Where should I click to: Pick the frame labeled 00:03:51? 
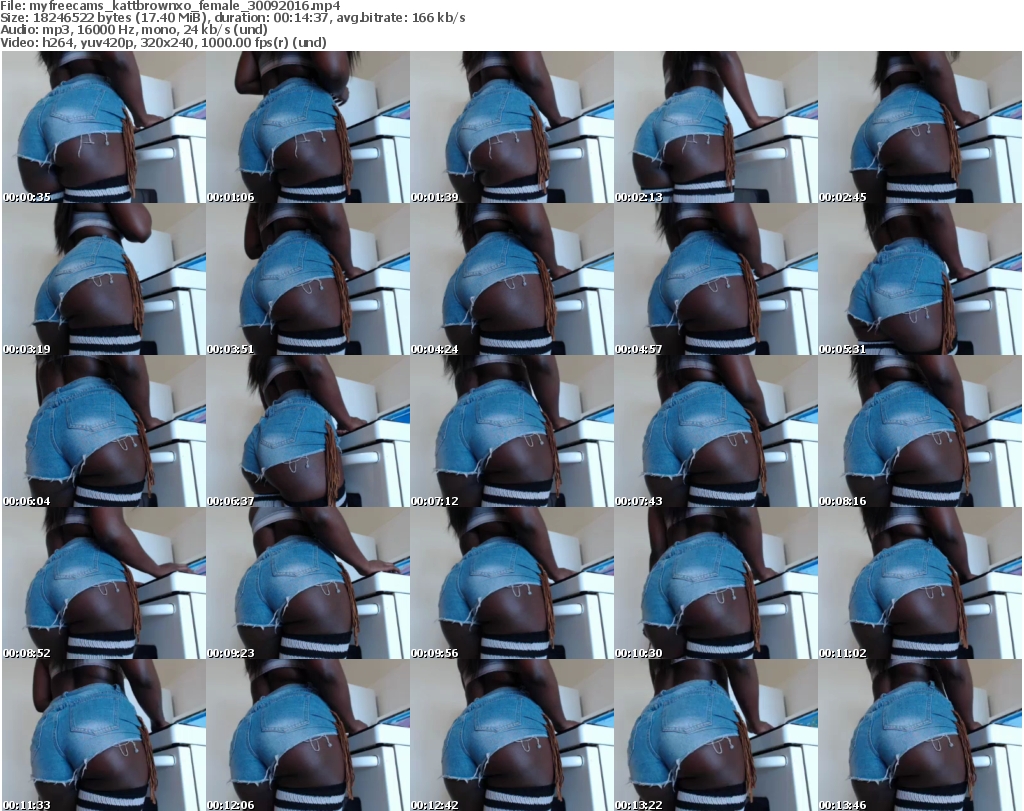(x=308, y=279)
